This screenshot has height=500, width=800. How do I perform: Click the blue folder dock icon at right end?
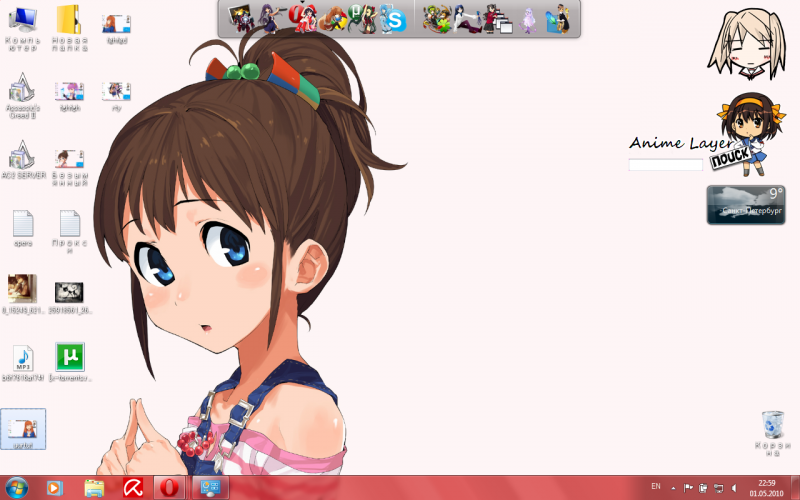click(x=558, y=19)
